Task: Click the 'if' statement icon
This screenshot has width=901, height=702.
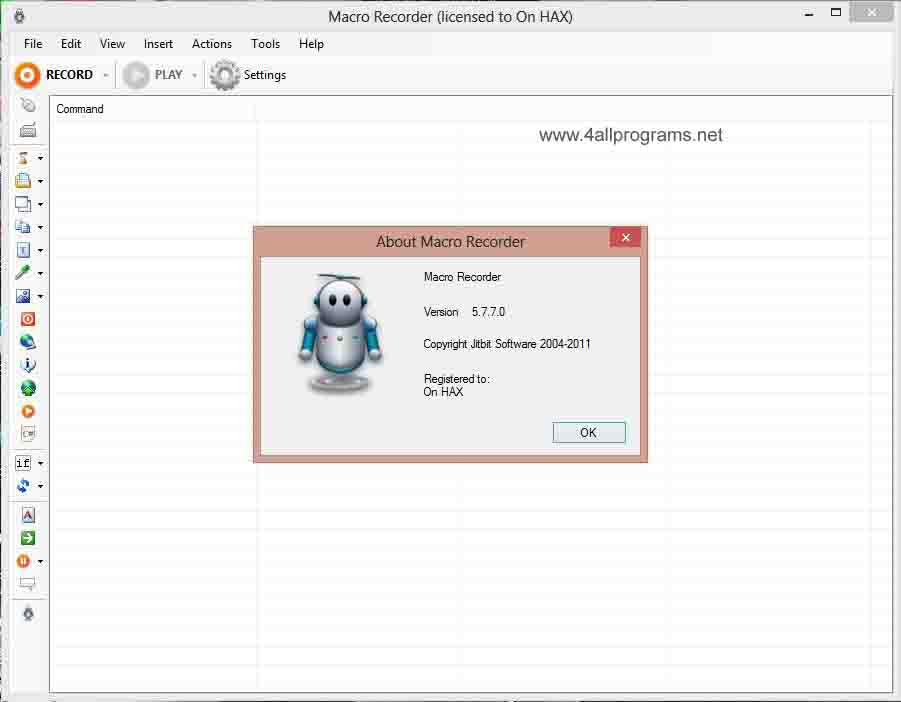Action: [x=23, y=463]
